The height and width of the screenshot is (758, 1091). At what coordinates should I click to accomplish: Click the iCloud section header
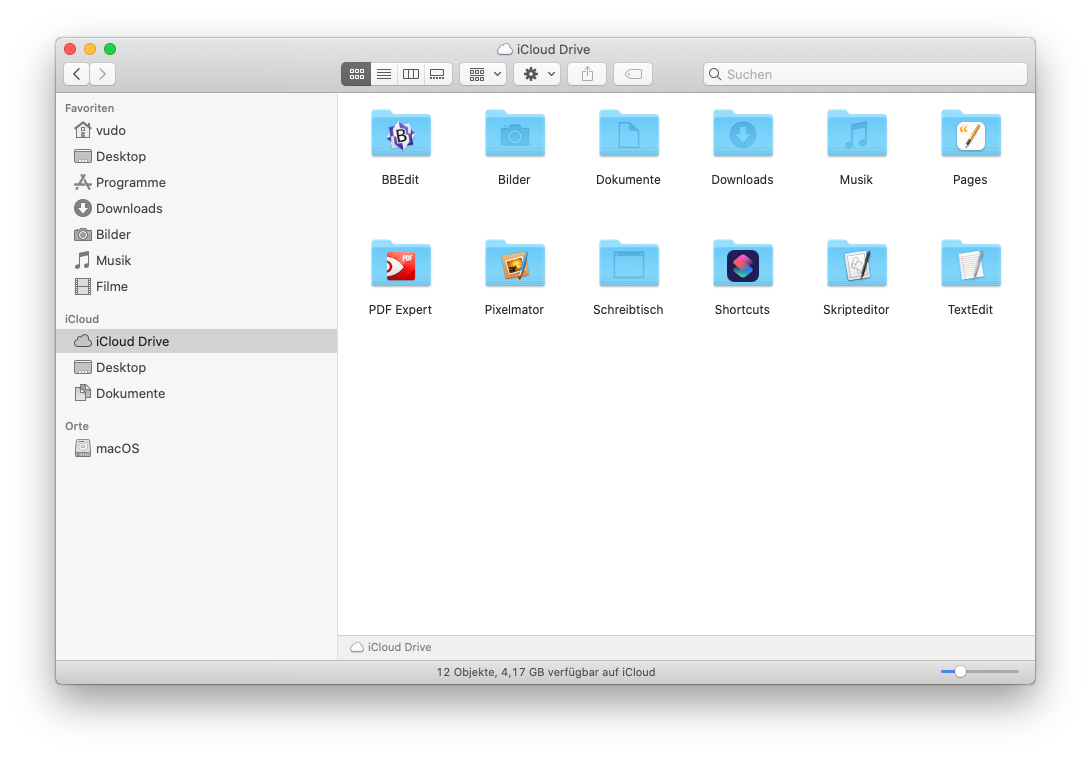(82, 319)
